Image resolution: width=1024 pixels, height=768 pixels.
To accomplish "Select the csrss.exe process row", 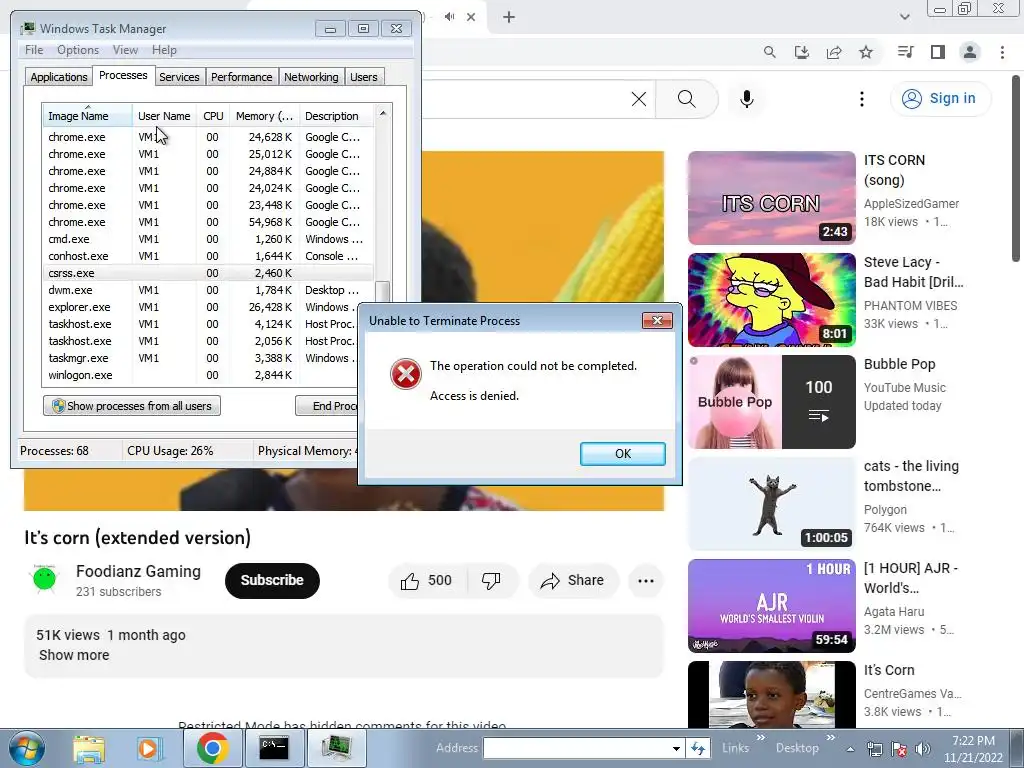I will 208,273.
